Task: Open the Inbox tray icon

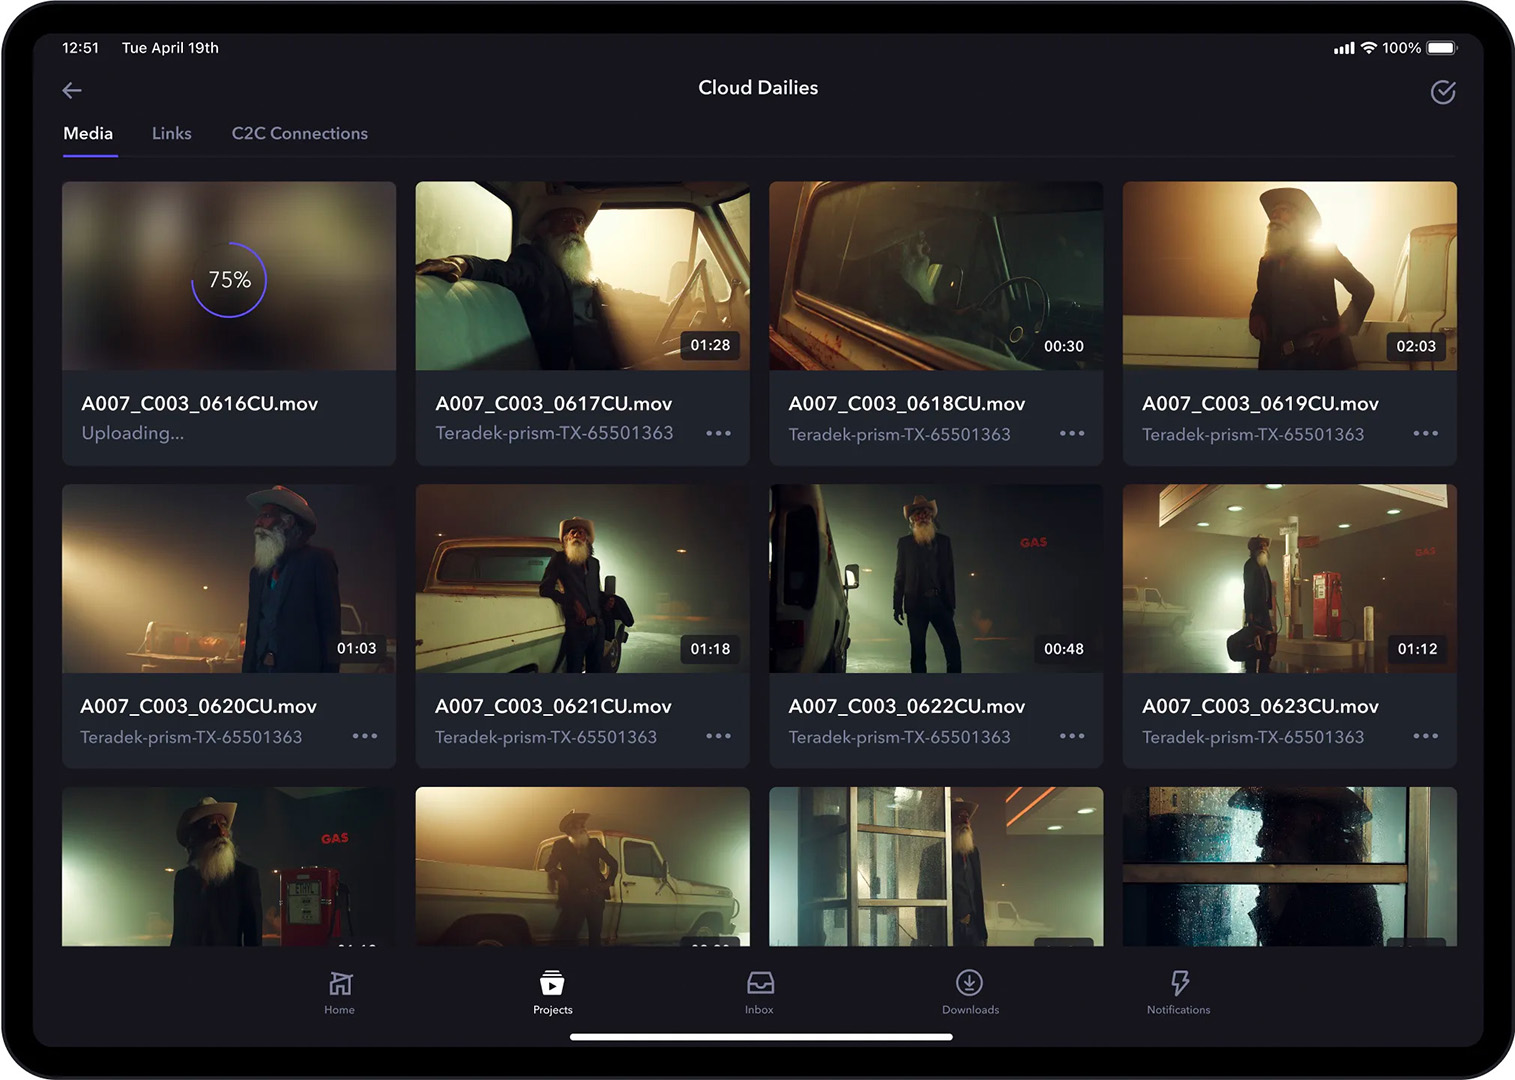Action: 760,984
